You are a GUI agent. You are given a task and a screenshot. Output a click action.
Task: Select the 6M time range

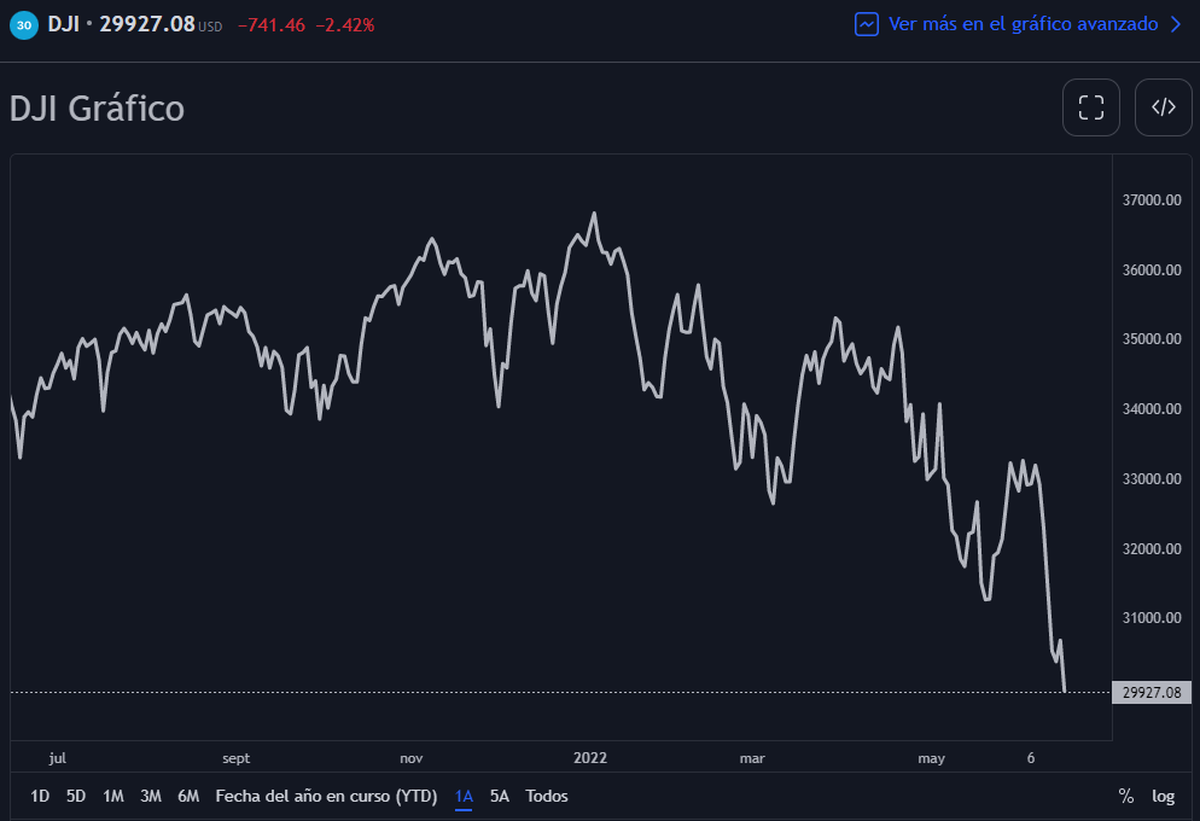point(189,796)
